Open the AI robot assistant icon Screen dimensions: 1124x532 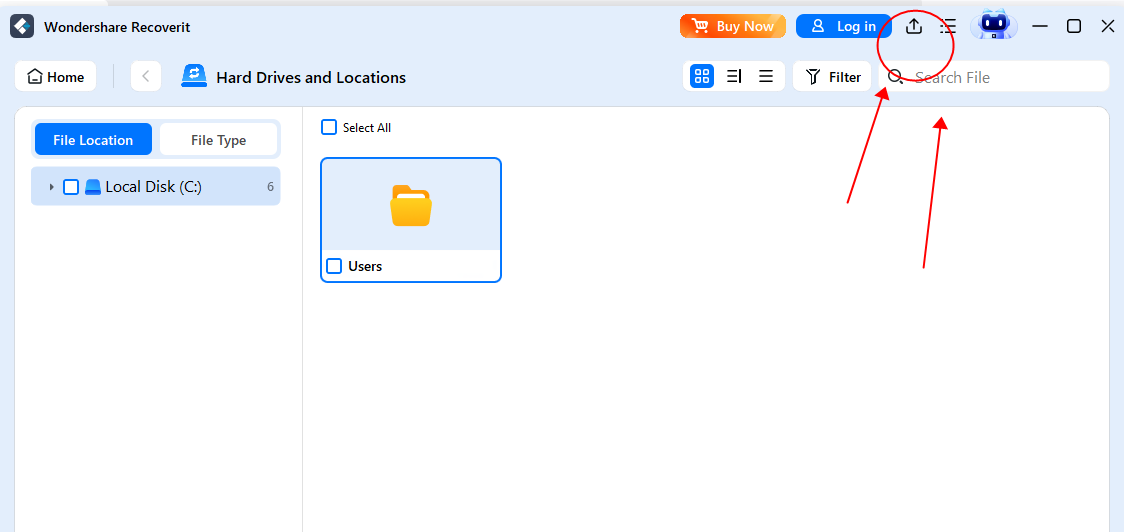point(993,25)
